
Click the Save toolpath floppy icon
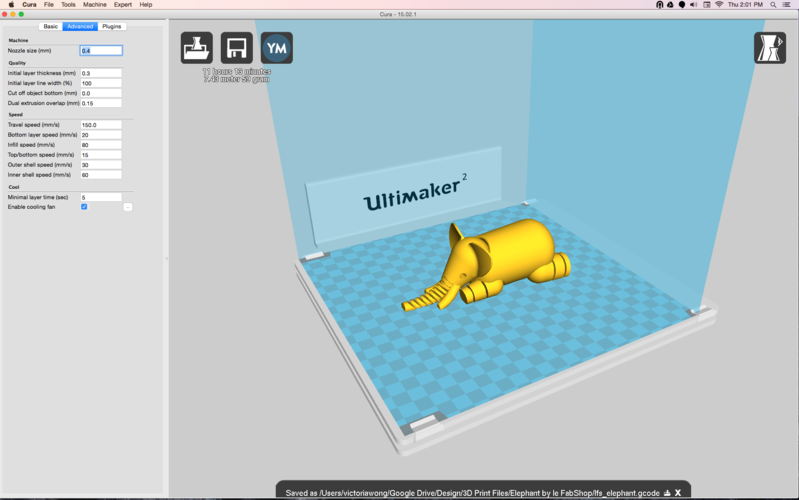[236, 48]
